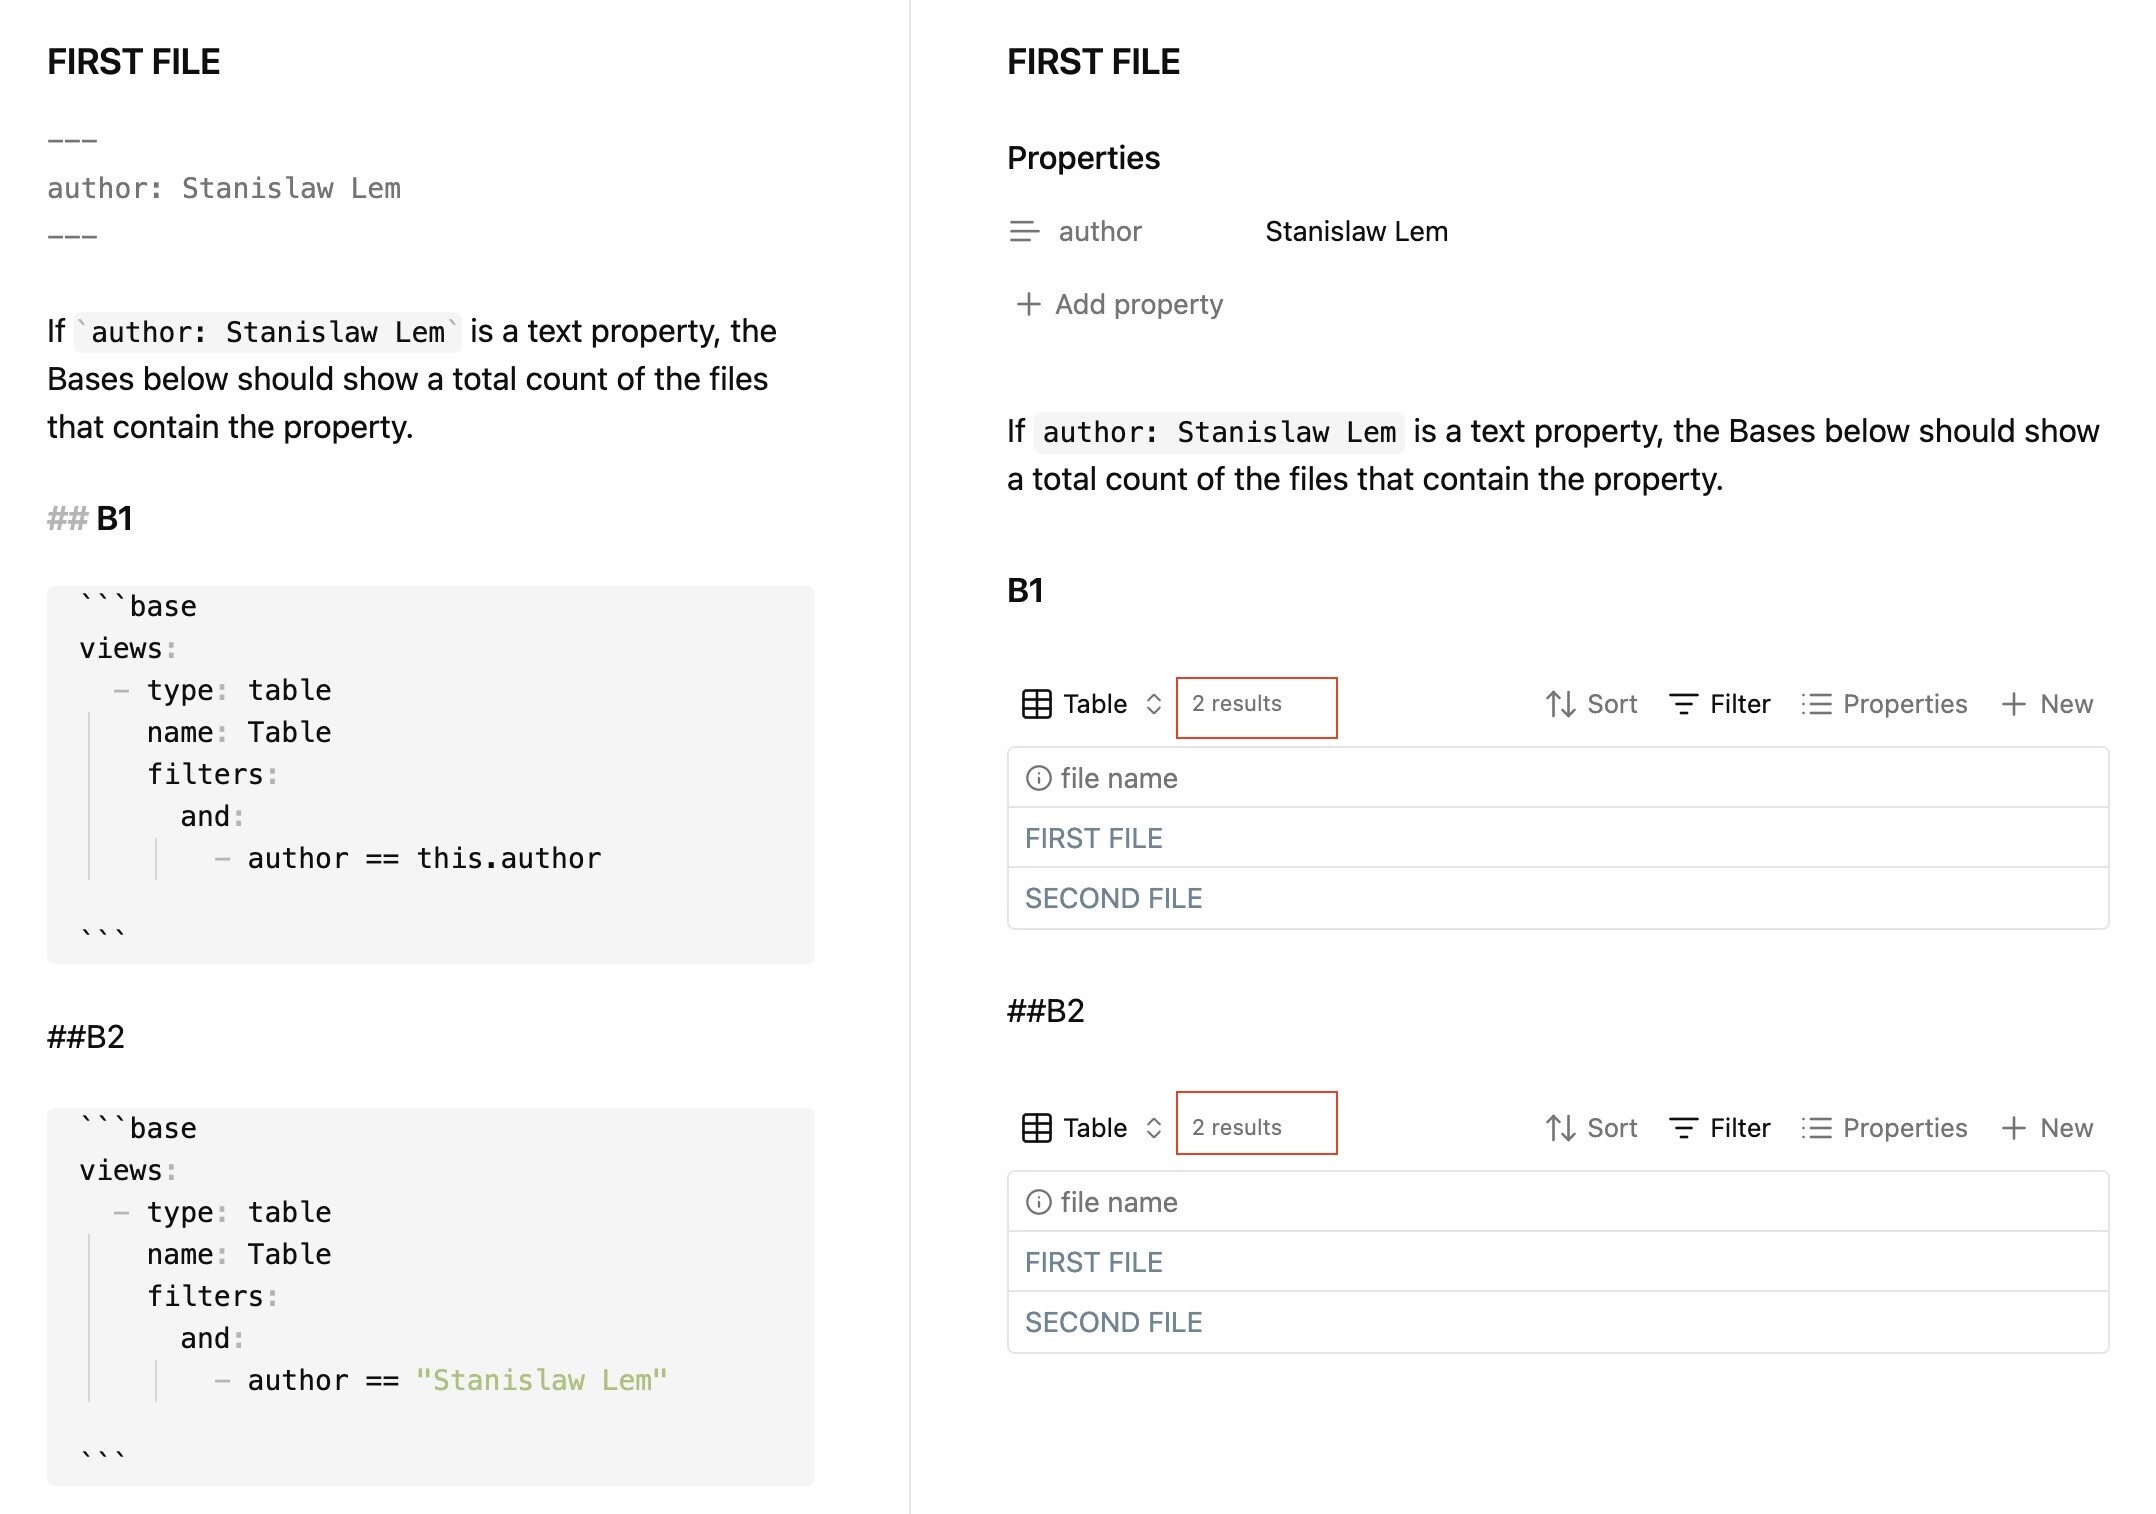
Task: Edit the Stanislaw Lem author property value
Action: click(x=1356, y=232)
